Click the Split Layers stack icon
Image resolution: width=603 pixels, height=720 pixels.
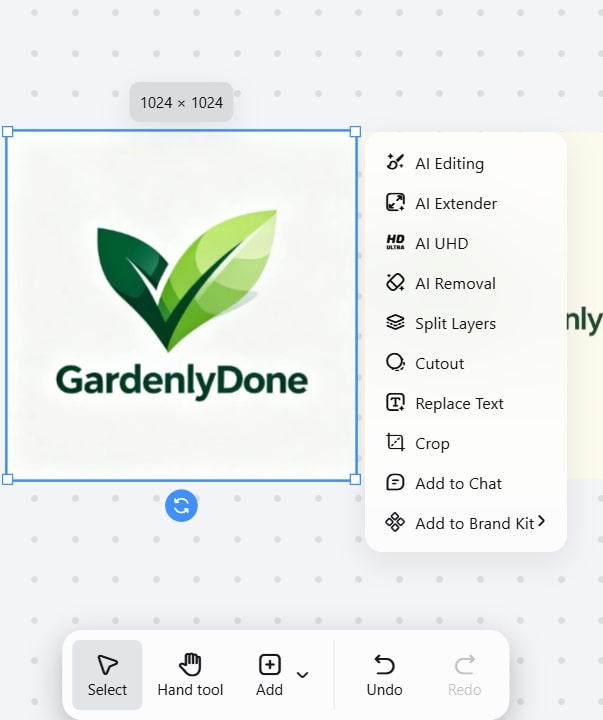[395, 323]
